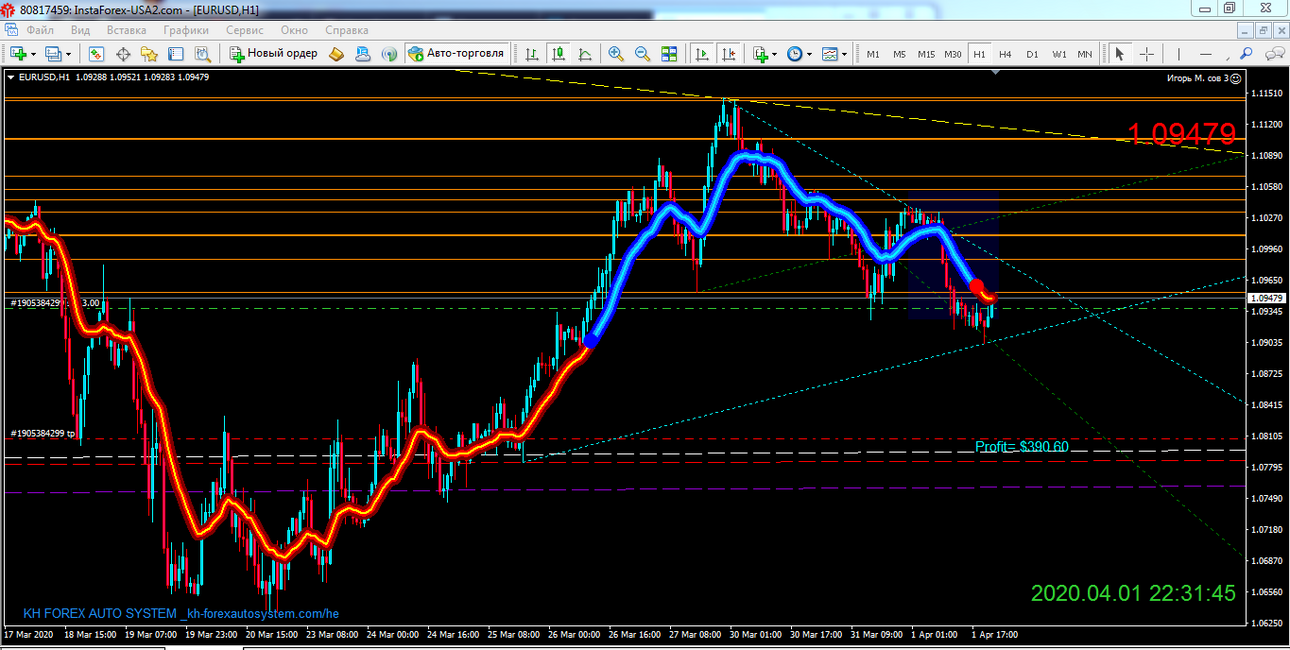Select the W1 timeframe button
Image resolution: width=1290 pixels, height=650 pixels.
[x=1059, y=54]
